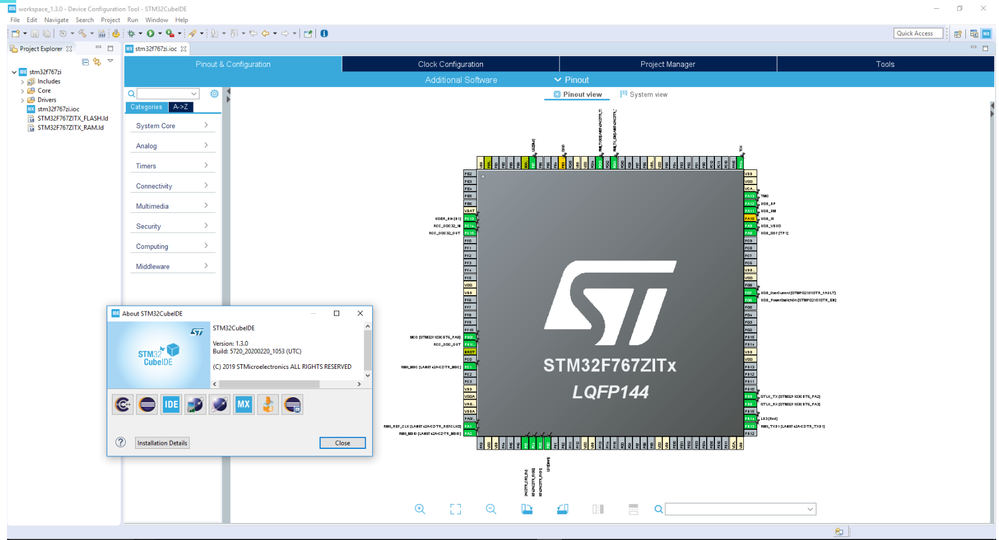Open the C/C++ perspective icon near Quick Access

click(x=974, y=34)
